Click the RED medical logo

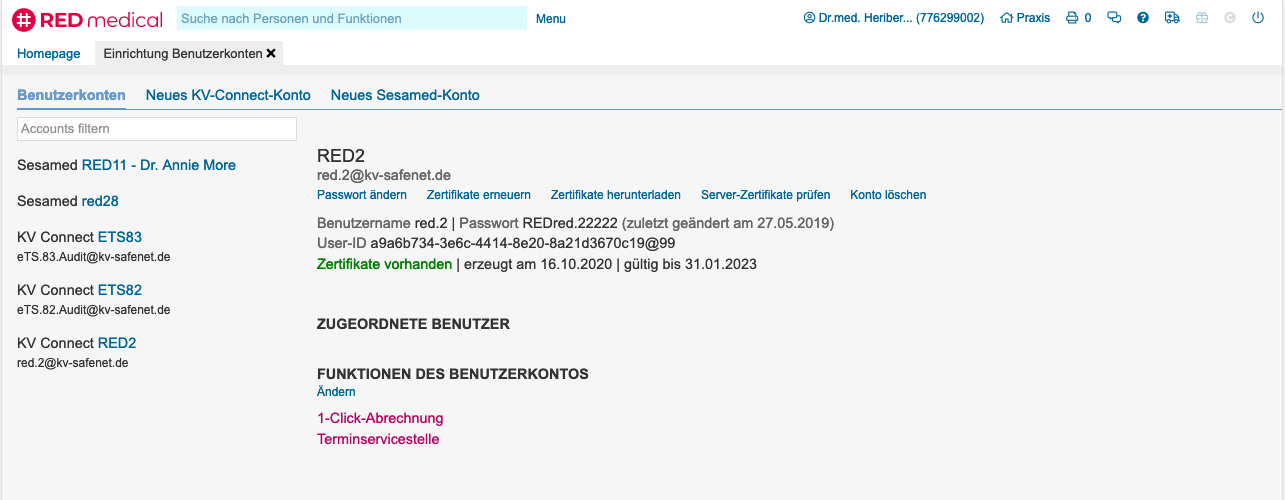click(86, 18)
